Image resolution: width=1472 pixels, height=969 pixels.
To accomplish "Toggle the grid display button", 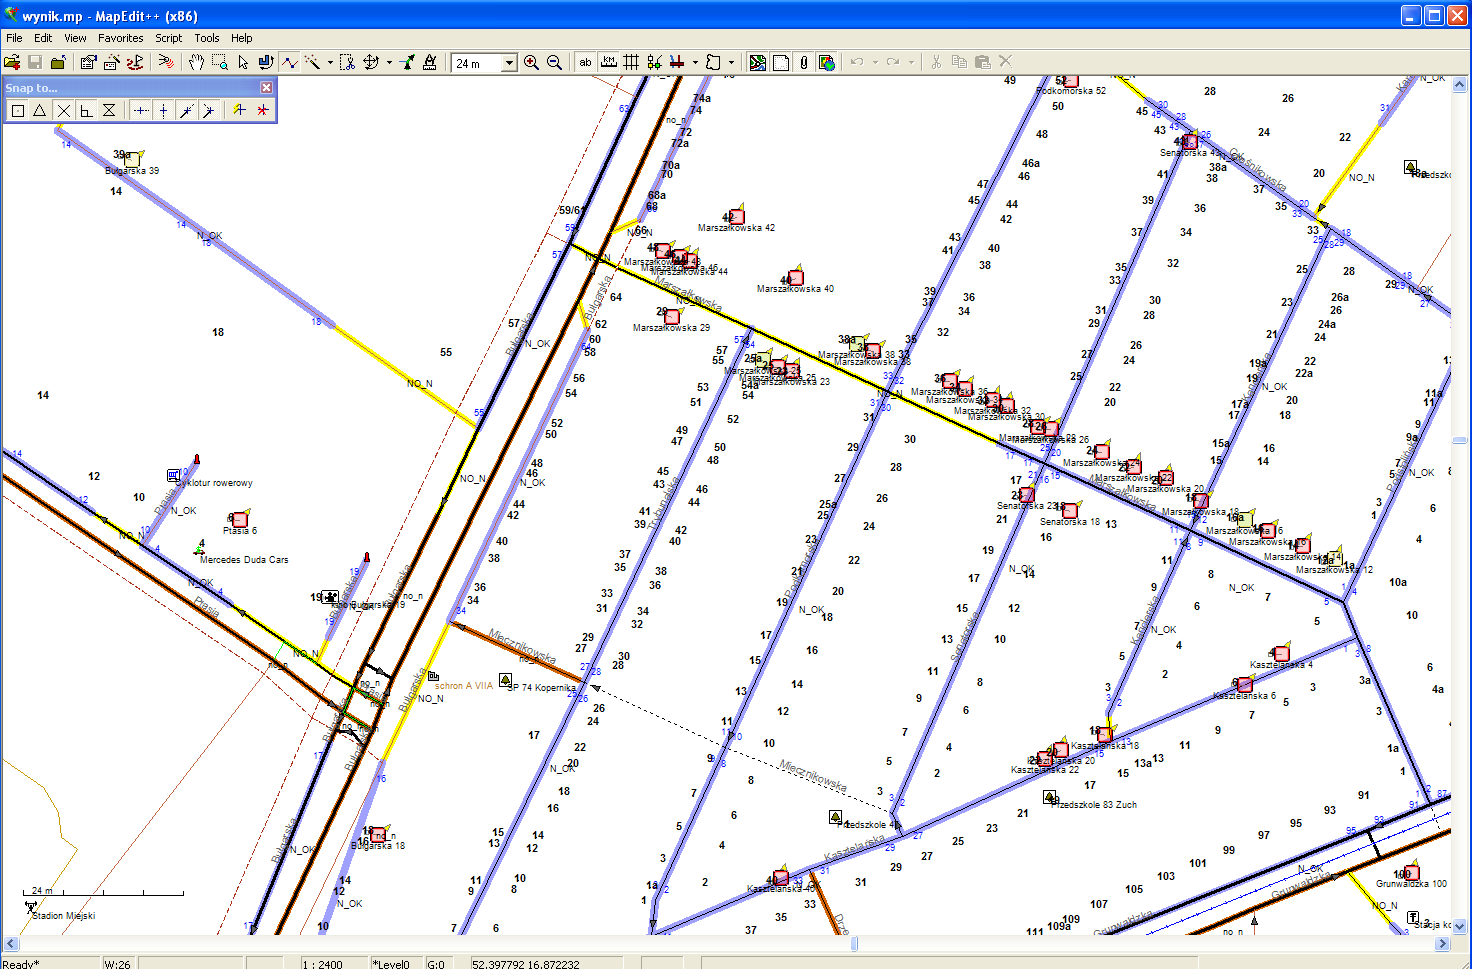I will (631, 62).
